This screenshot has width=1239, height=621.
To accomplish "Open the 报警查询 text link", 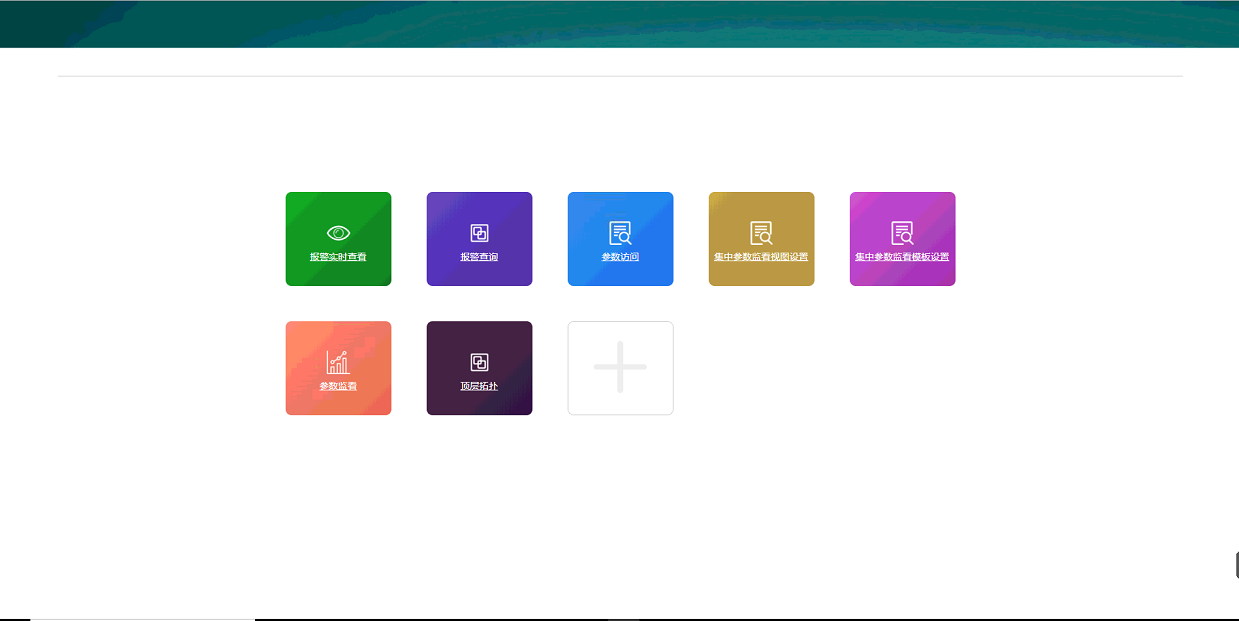I will point(479,257).
